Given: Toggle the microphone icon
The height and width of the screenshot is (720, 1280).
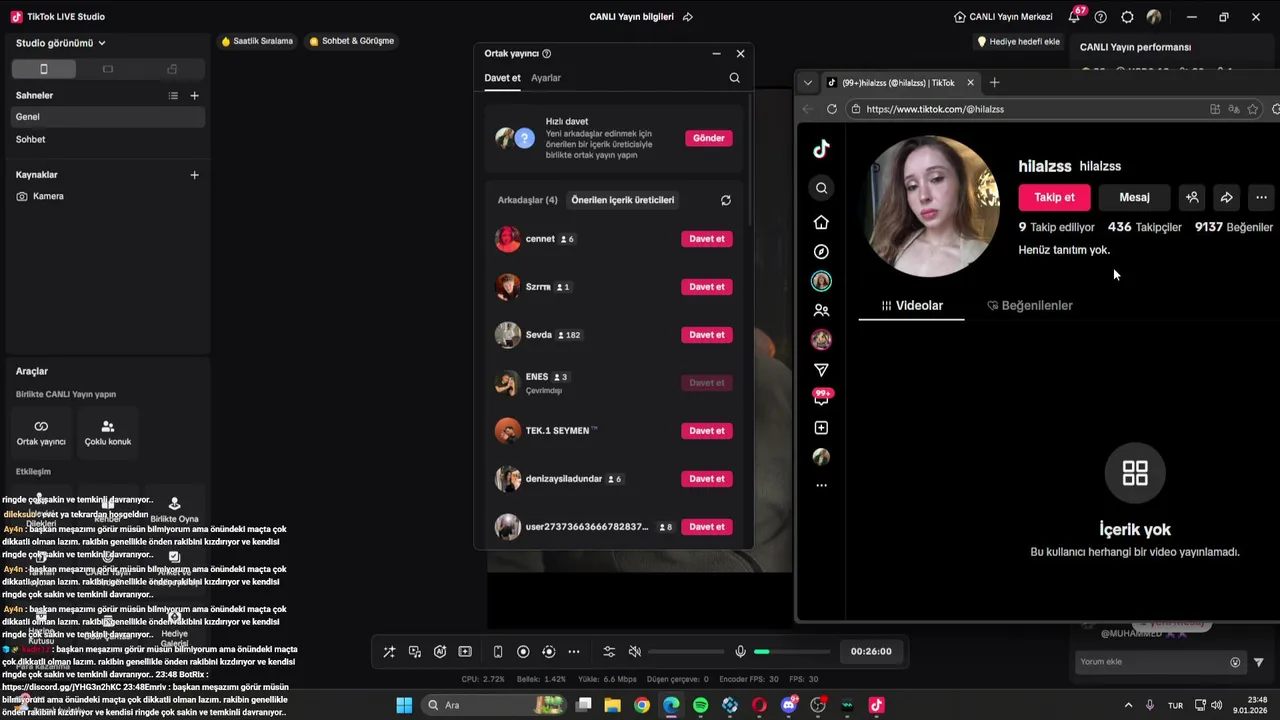Looking at the screenshot, I should [x=740, y=652].
